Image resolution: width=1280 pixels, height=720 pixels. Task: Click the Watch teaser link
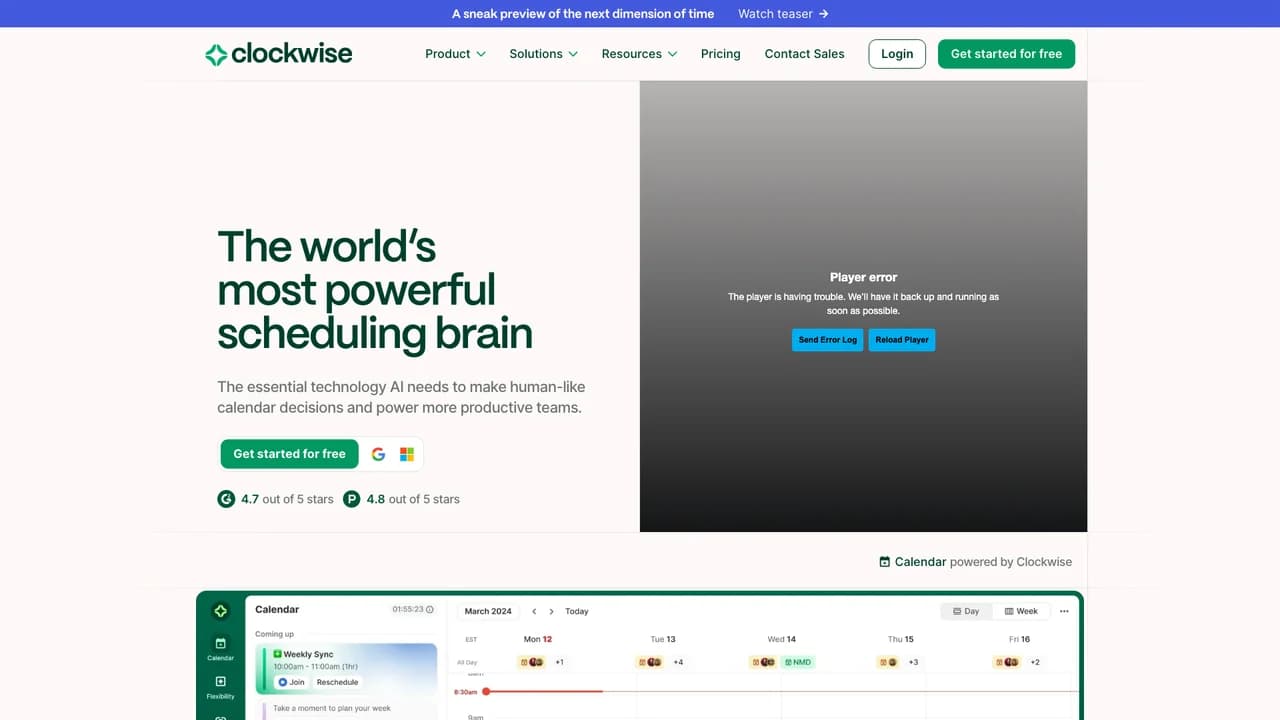tap(783, 14)
